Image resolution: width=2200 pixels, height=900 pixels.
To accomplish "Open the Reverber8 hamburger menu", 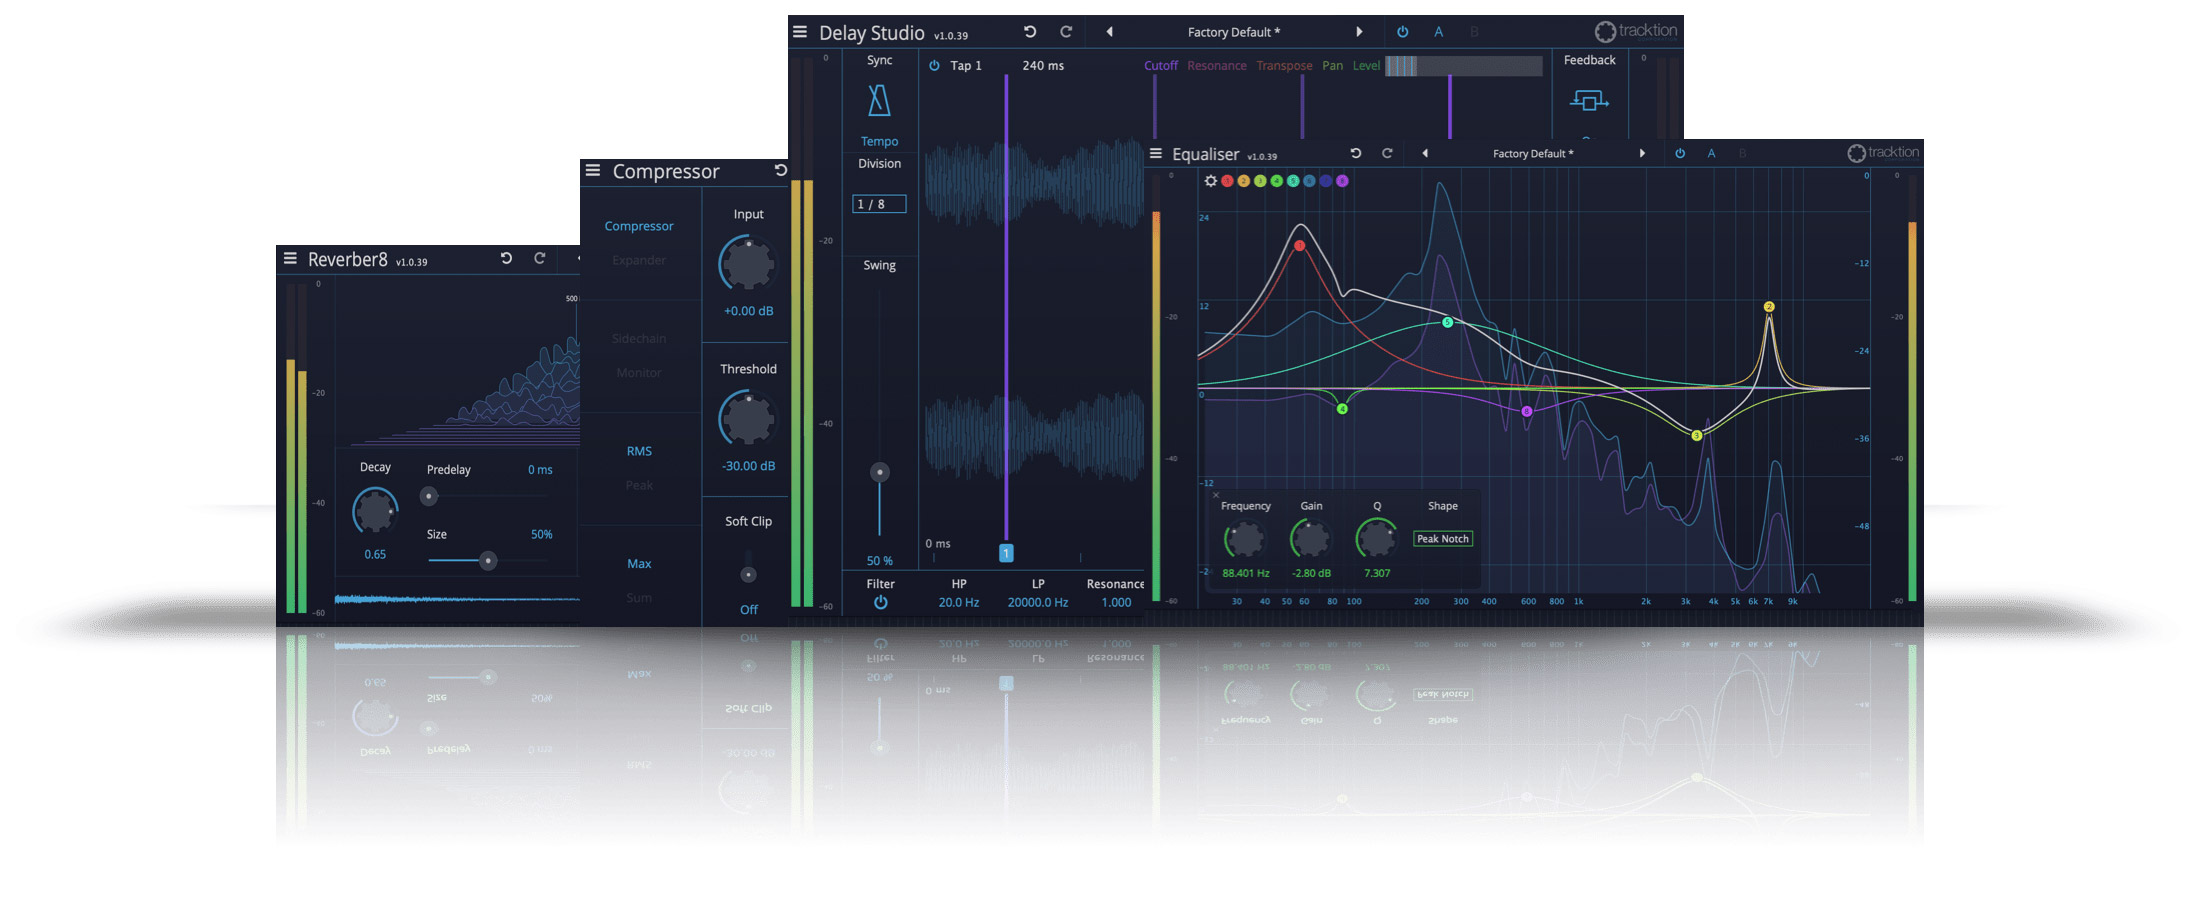I will pos(289,258).
